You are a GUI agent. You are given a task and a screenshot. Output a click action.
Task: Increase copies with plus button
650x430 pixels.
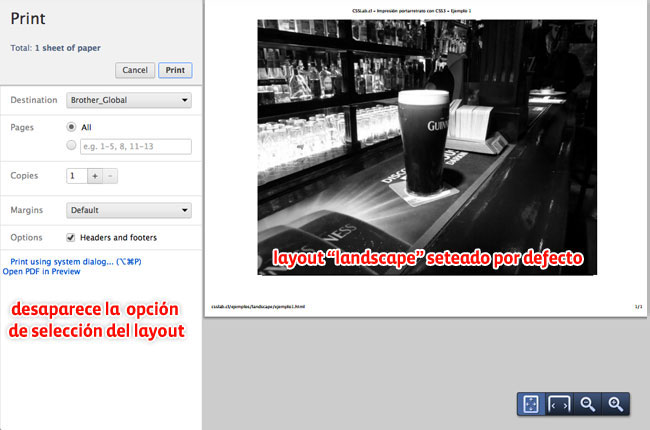click(x=95, y=176)
